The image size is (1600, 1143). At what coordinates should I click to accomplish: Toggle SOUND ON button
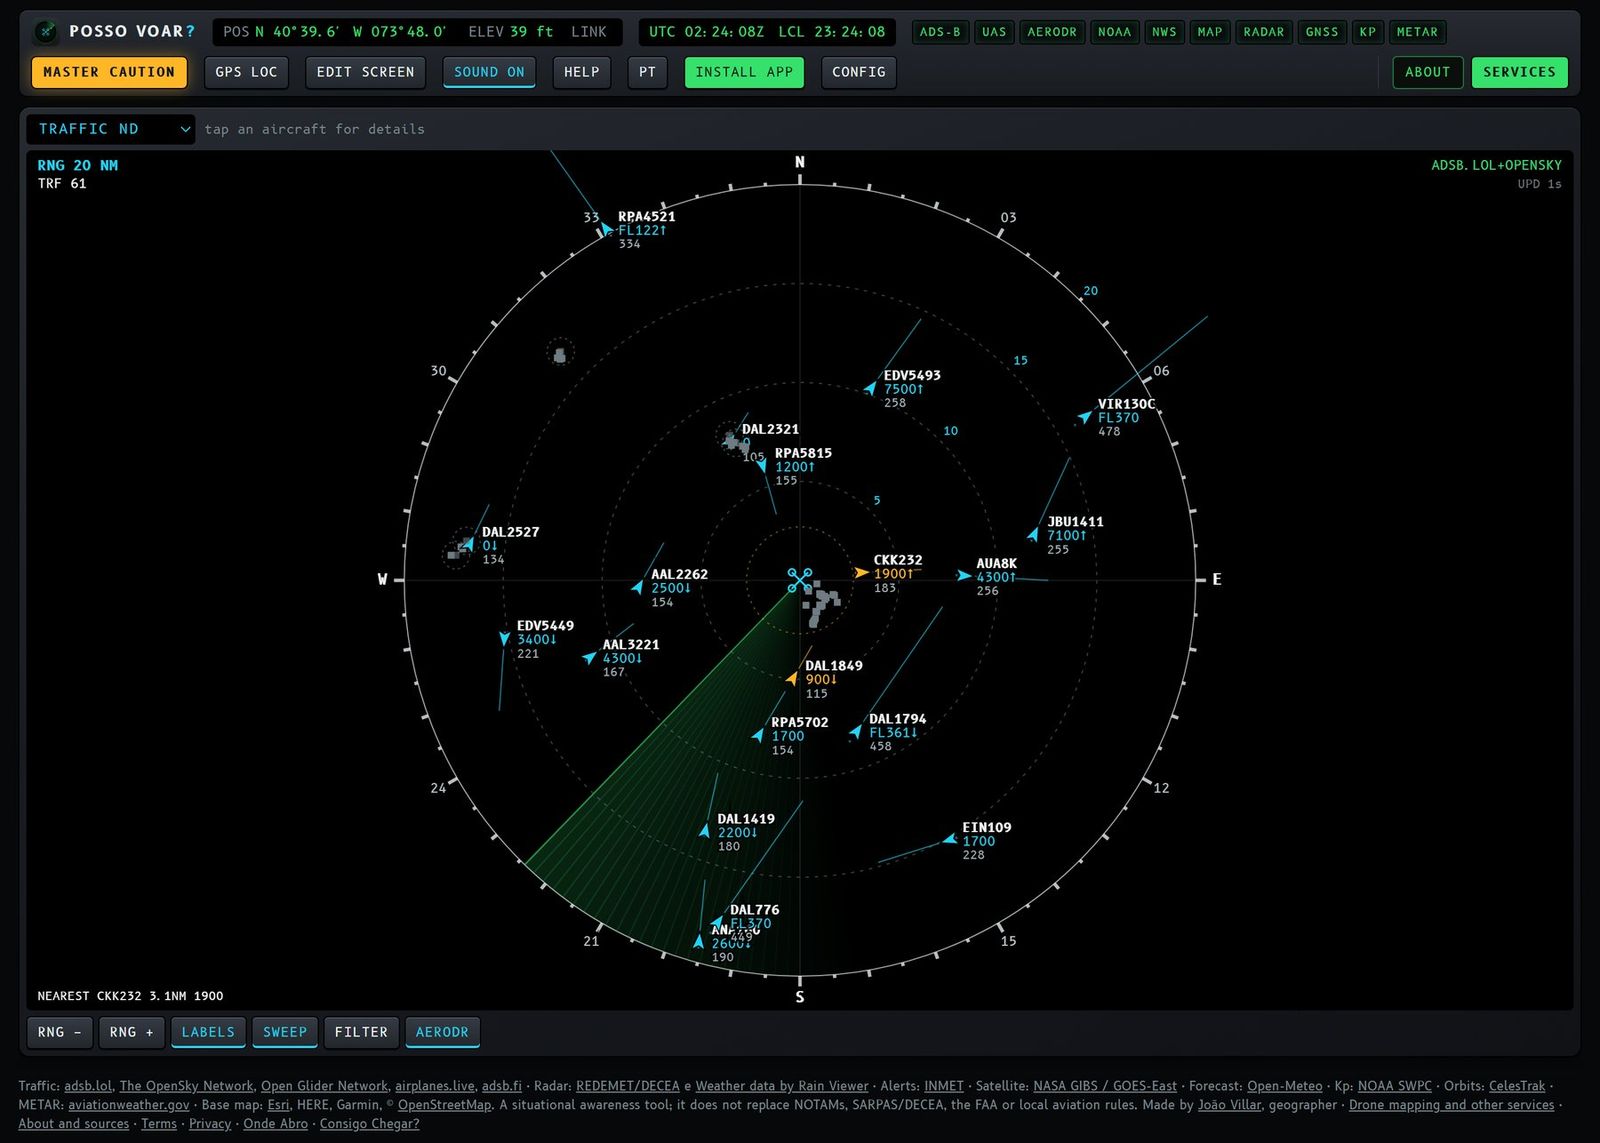tap(489, 72)
